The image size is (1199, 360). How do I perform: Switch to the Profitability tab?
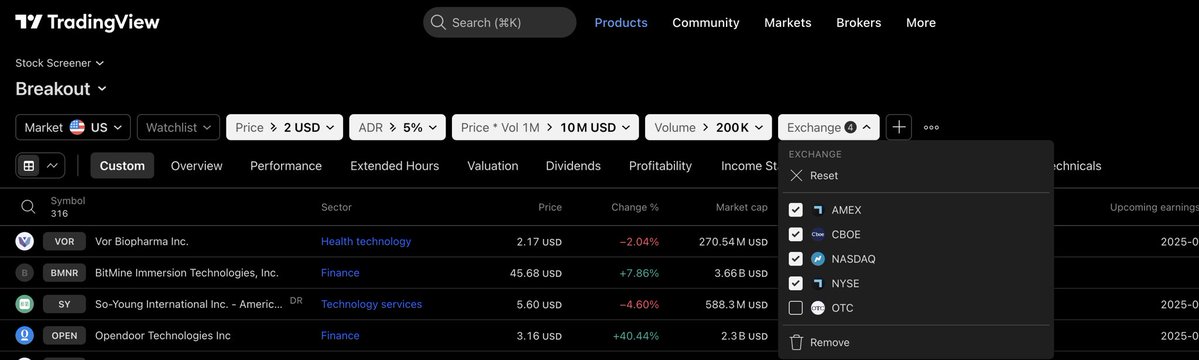[x=661, y=166]
